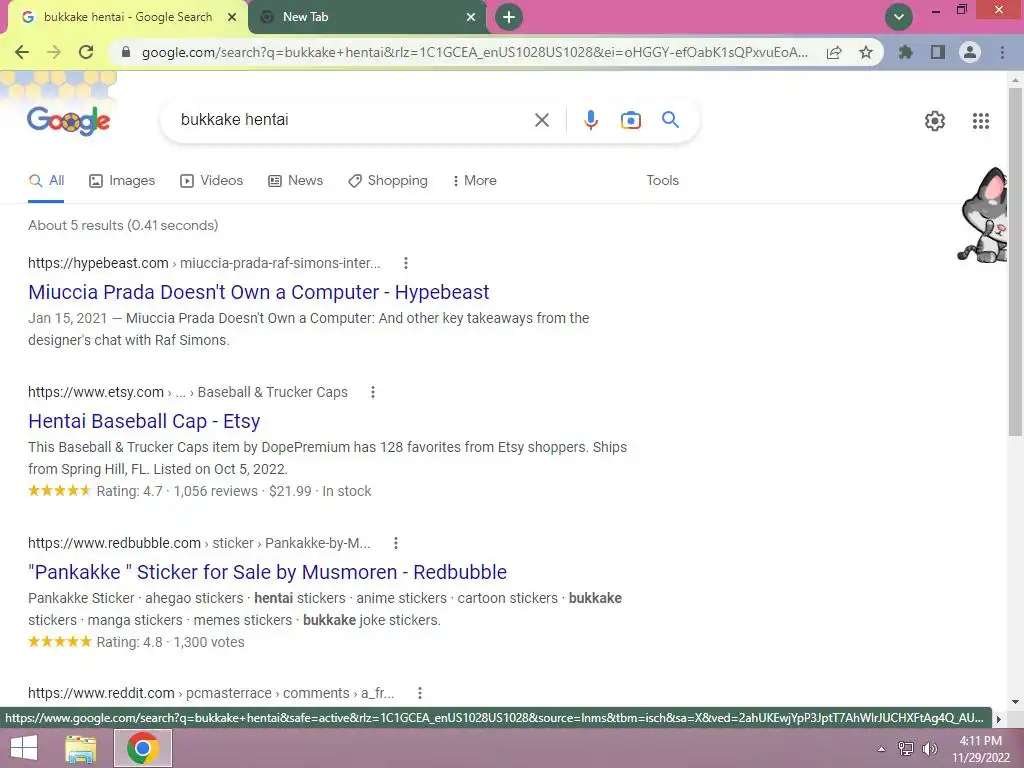
Task: Open volume control tray icon
Action: pyautogui.click(x=929, y=749)
